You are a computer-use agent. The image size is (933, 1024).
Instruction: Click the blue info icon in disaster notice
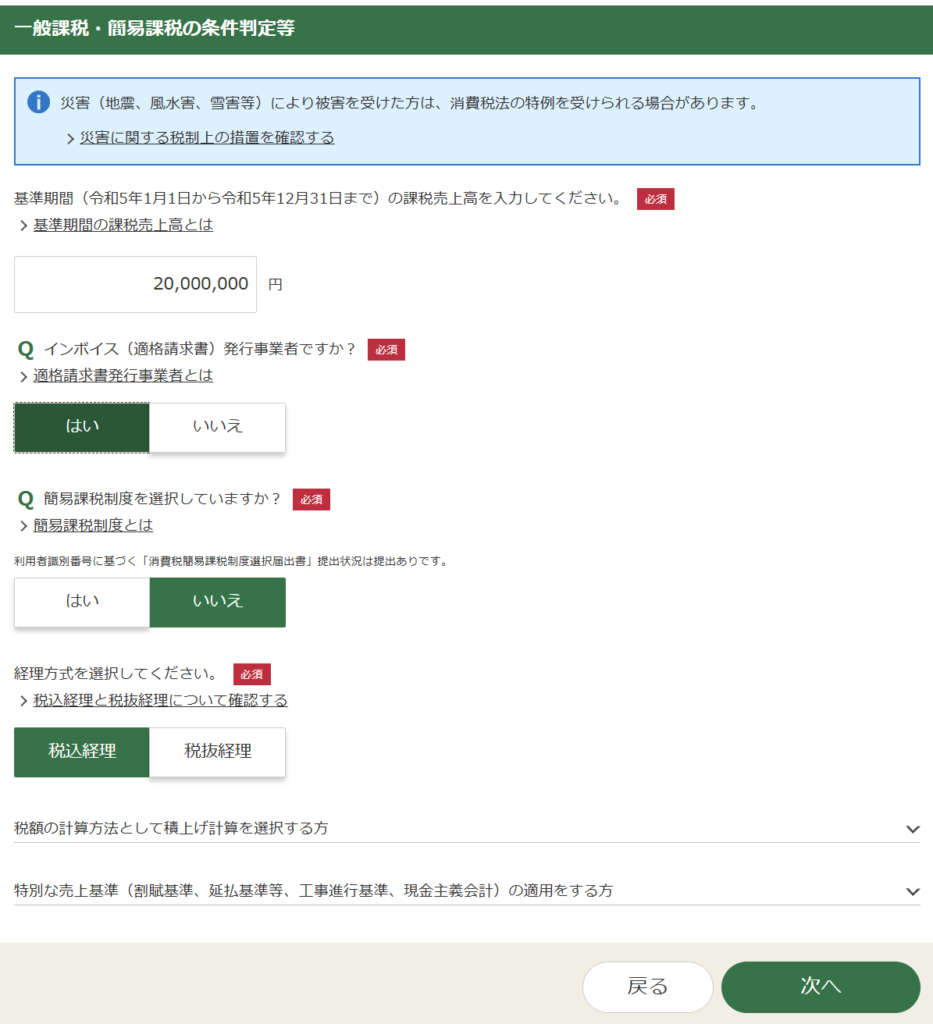pos(38,102)
